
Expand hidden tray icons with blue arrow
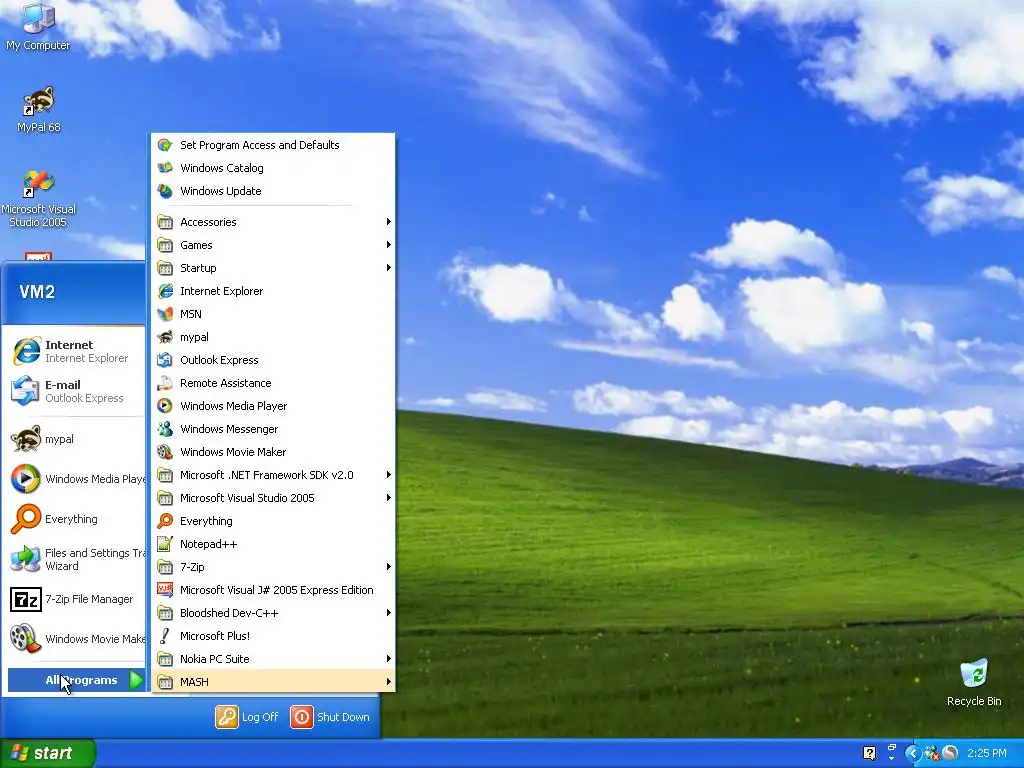[x=913, y=753]
